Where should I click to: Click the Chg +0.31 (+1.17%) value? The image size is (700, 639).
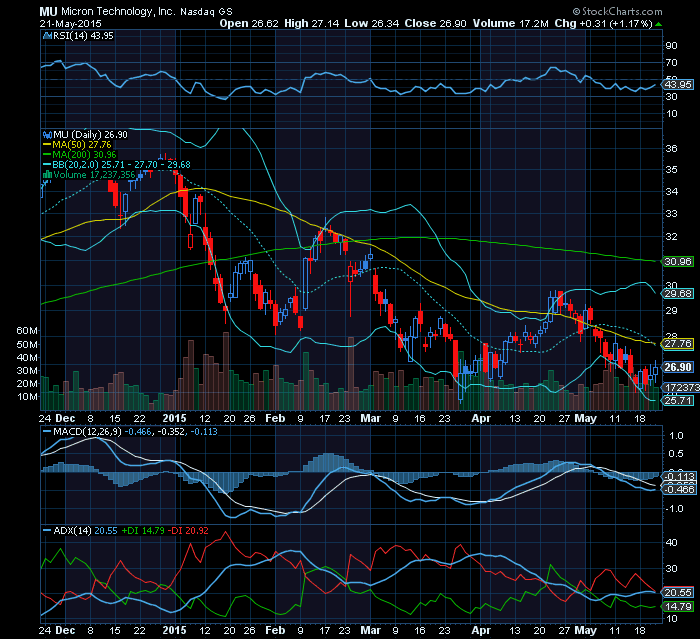604,24
